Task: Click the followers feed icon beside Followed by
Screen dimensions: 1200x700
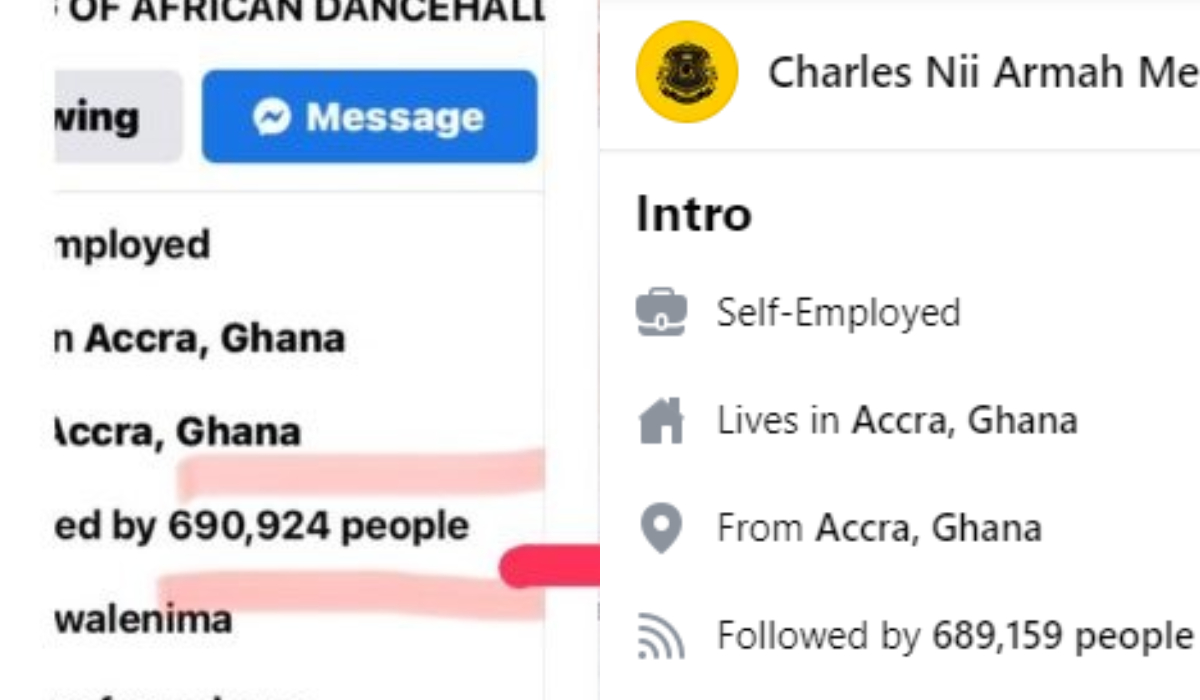Action: (661, 636)
